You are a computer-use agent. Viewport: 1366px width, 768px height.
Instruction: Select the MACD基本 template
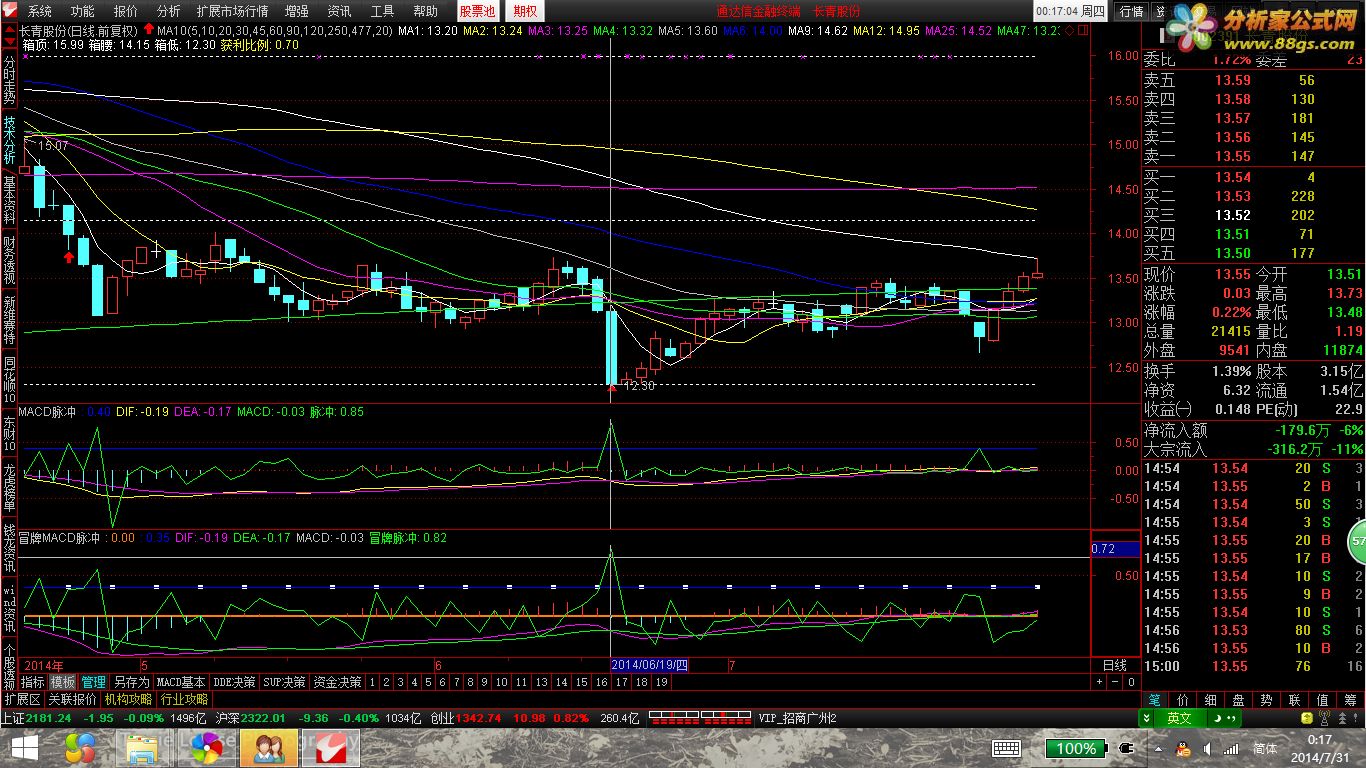coord(181,682)
